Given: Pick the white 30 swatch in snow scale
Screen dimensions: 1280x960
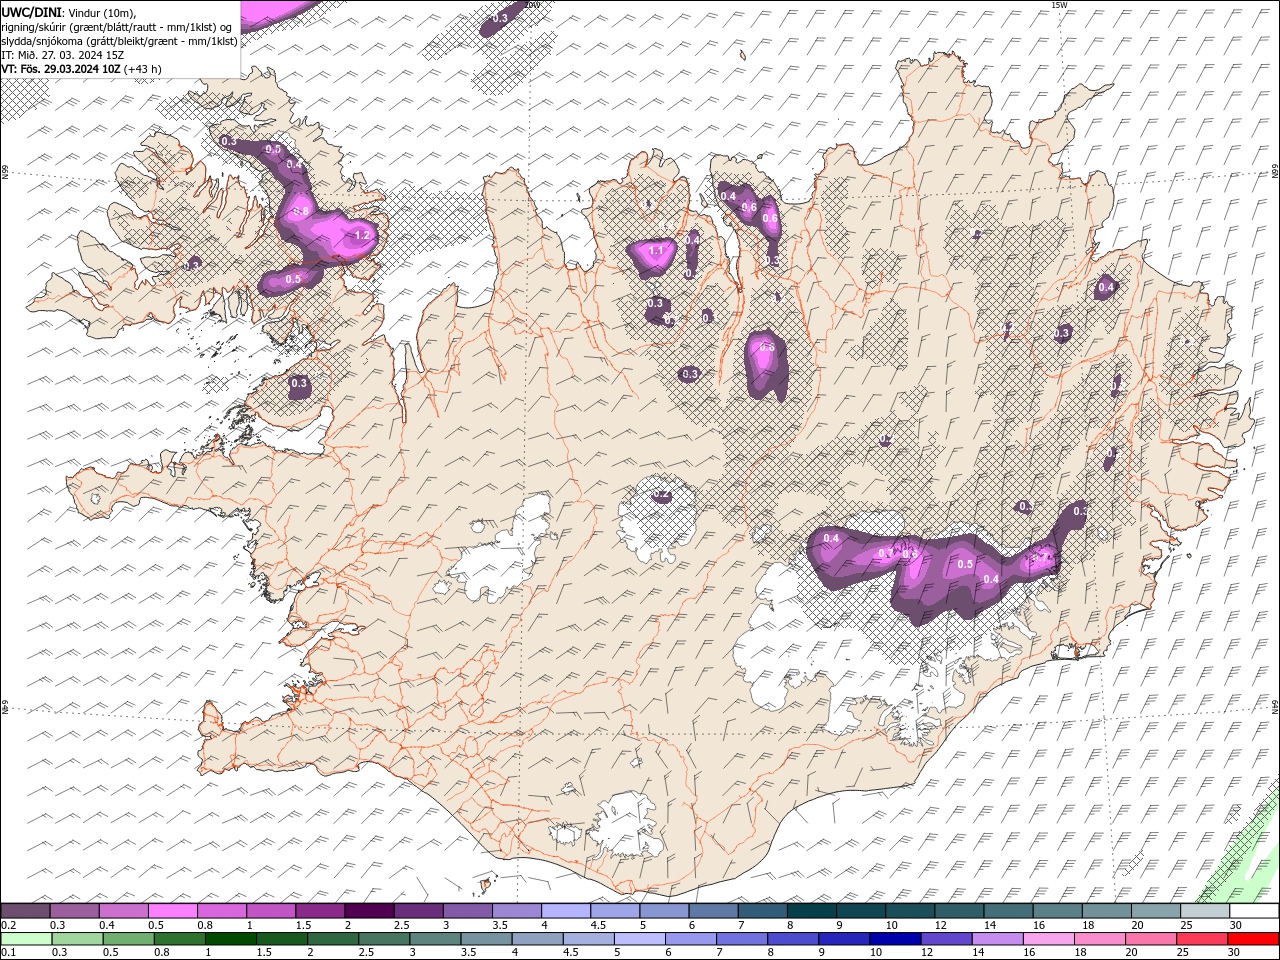Looking at the screenshot, I should click(1255, 911).
